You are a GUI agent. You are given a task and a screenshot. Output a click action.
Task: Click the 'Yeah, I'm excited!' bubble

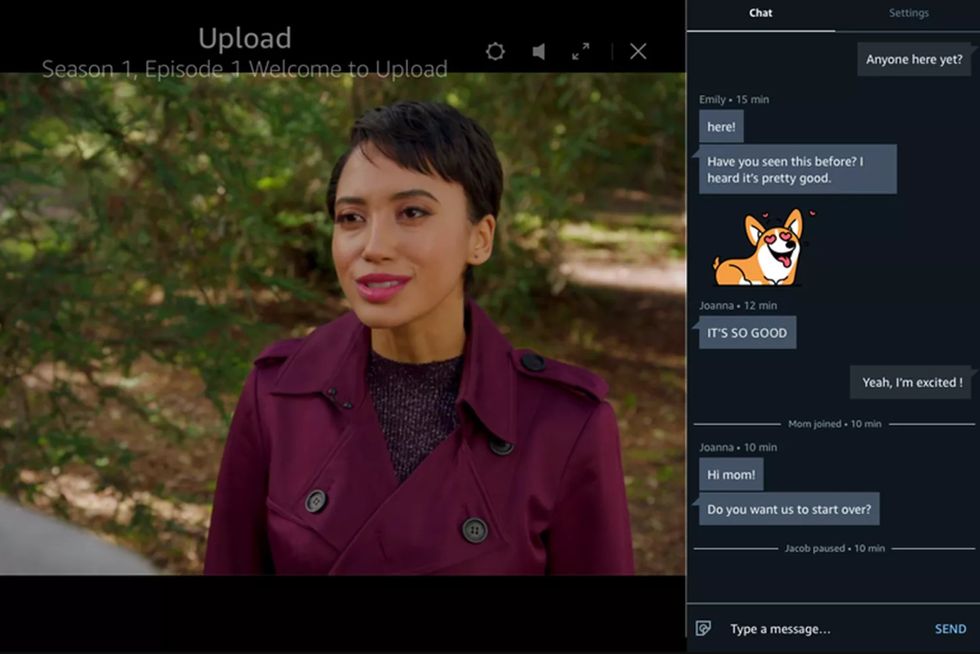click(911, 382)
